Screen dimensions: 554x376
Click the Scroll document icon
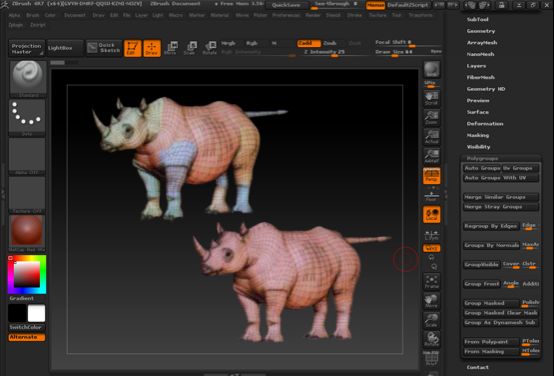click(432, 99)
